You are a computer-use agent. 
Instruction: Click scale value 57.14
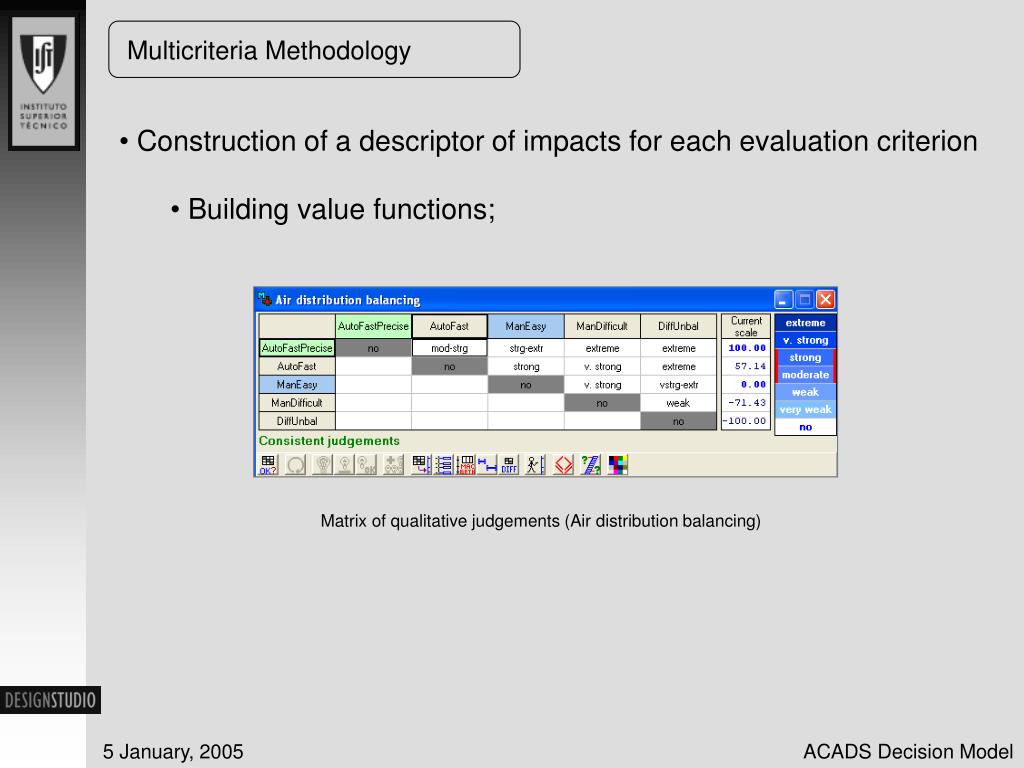click(x=746, y=366)
